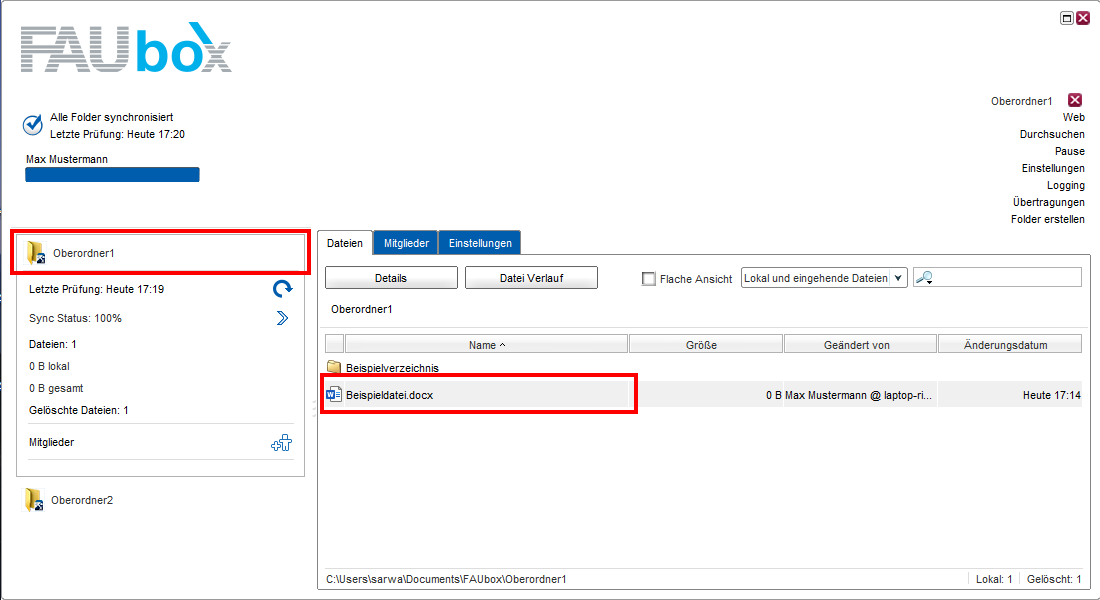Click the Details button

391,278
